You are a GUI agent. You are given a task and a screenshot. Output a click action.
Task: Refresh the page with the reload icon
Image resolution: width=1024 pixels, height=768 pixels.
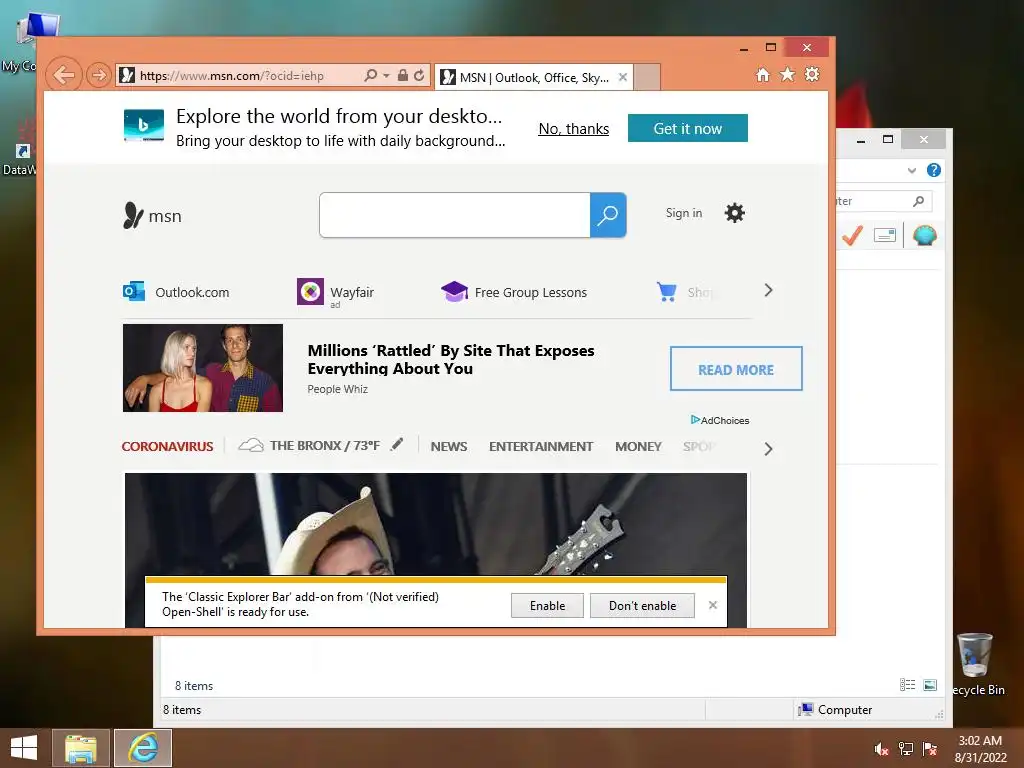click(419, 76)
